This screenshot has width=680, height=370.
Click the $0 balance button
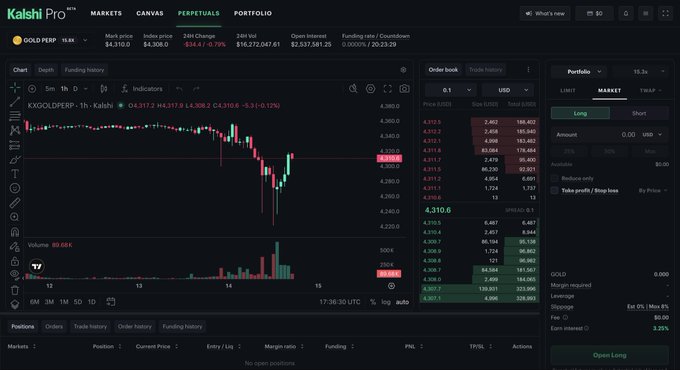(x=595, y=13)
